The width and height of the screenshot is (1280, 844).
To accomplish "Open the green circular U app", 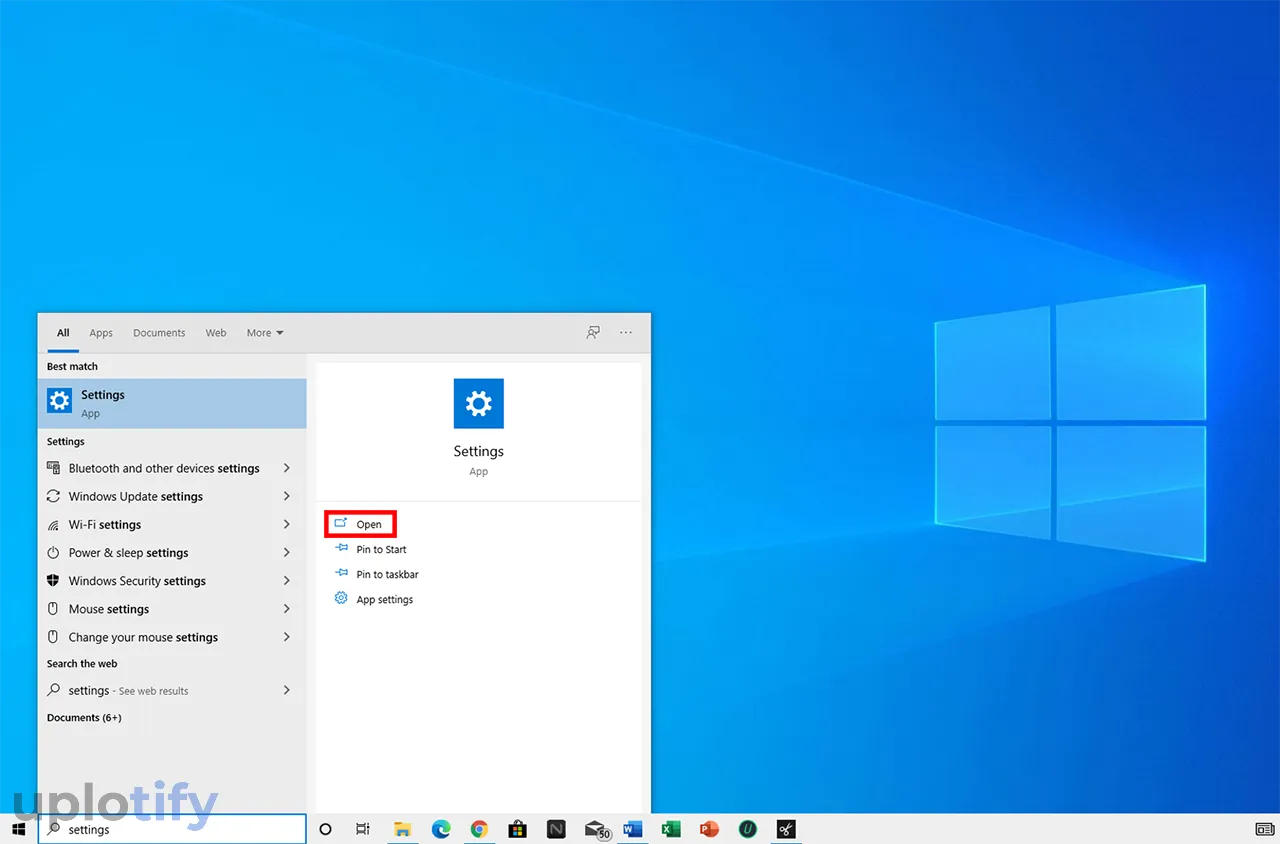I will [747, 829].
